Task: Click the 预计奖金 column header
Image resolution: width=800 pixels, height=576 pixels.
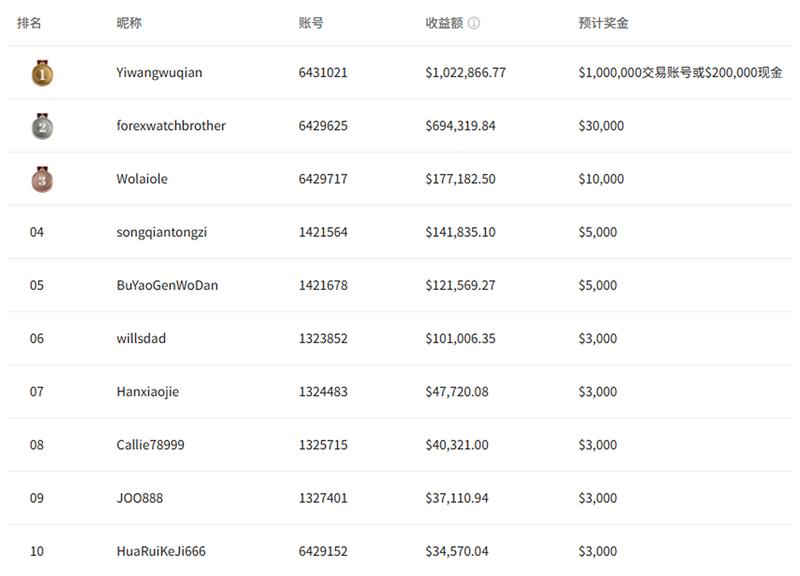Action: (x=603, y=23)
